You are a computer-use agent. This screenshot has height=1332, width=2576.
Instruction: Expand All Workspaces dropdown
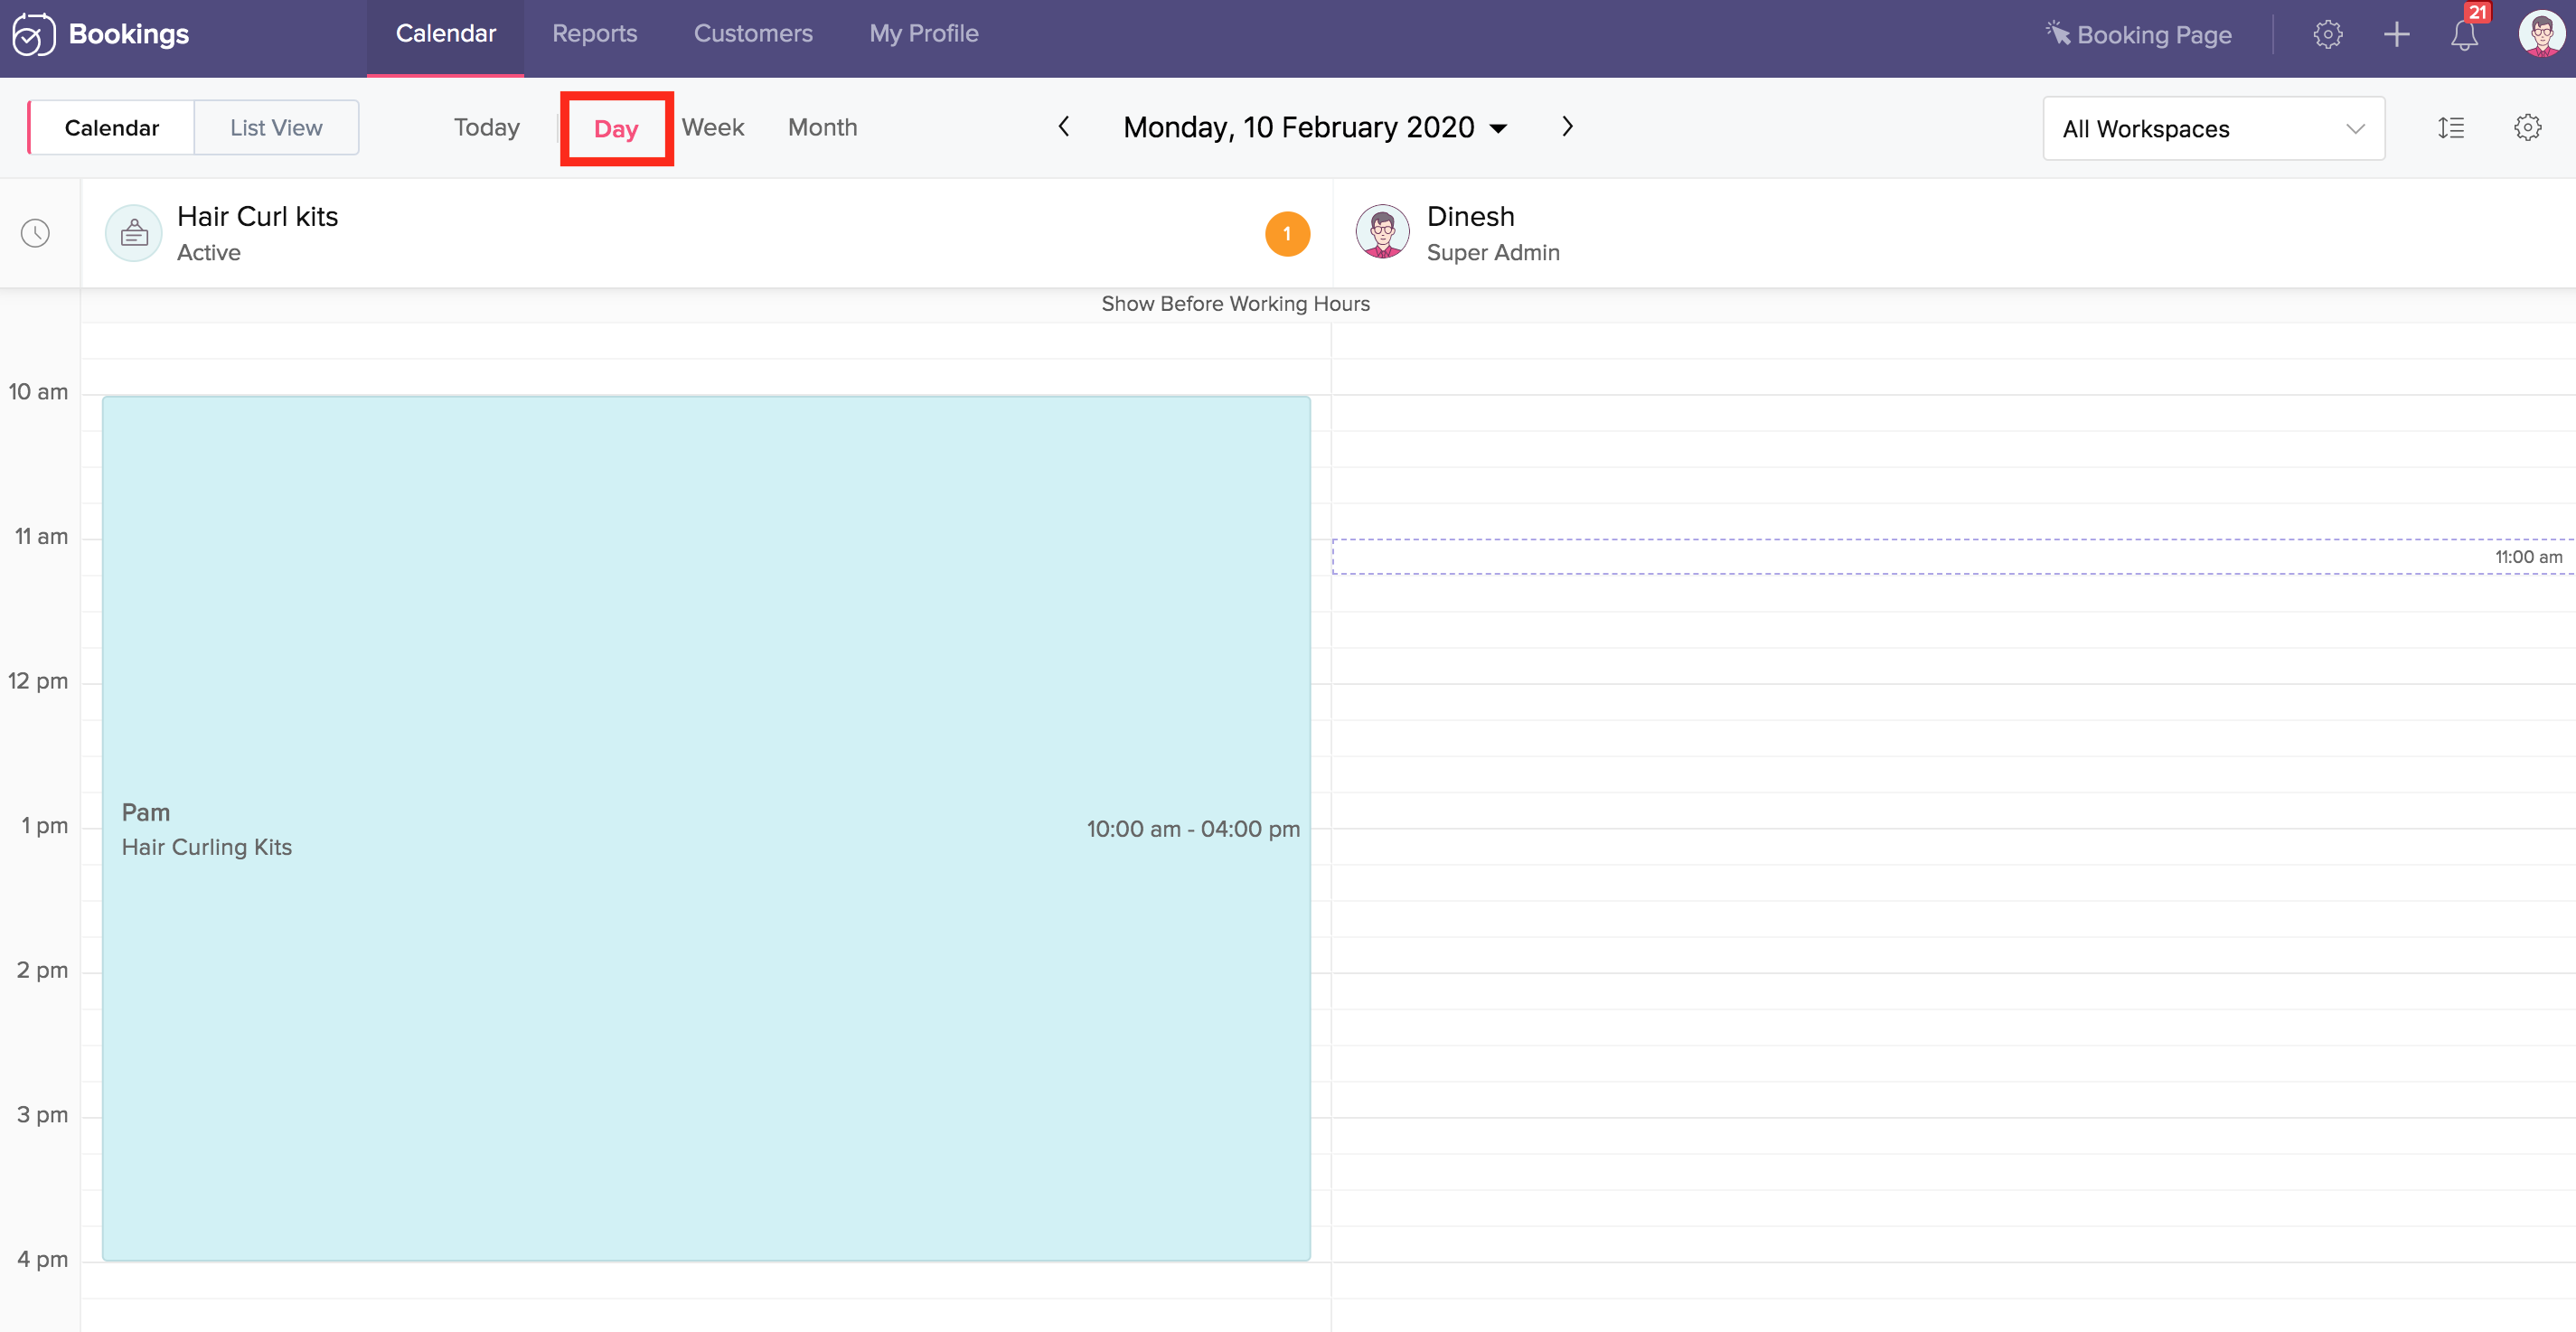[x=2212, y=129]
